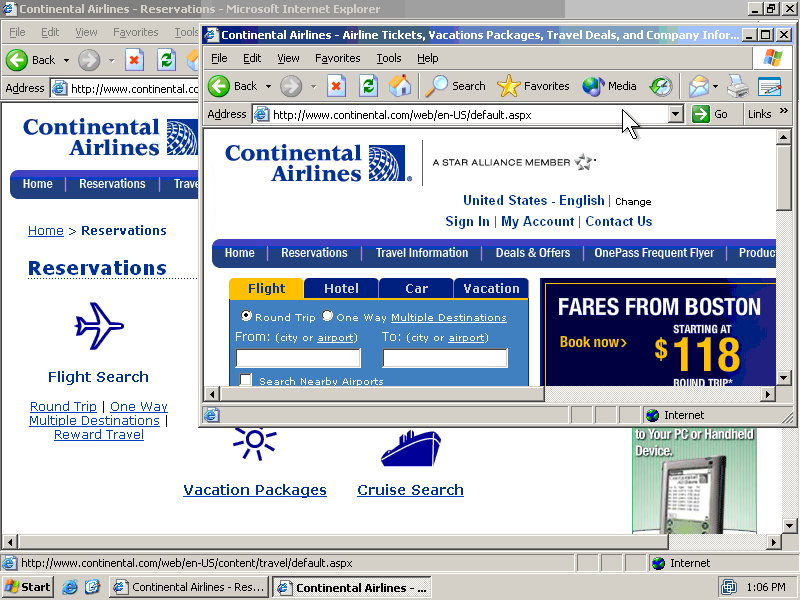Click Back arrow in rear Reservations window

pyautogui.click(x=17, y=60)
